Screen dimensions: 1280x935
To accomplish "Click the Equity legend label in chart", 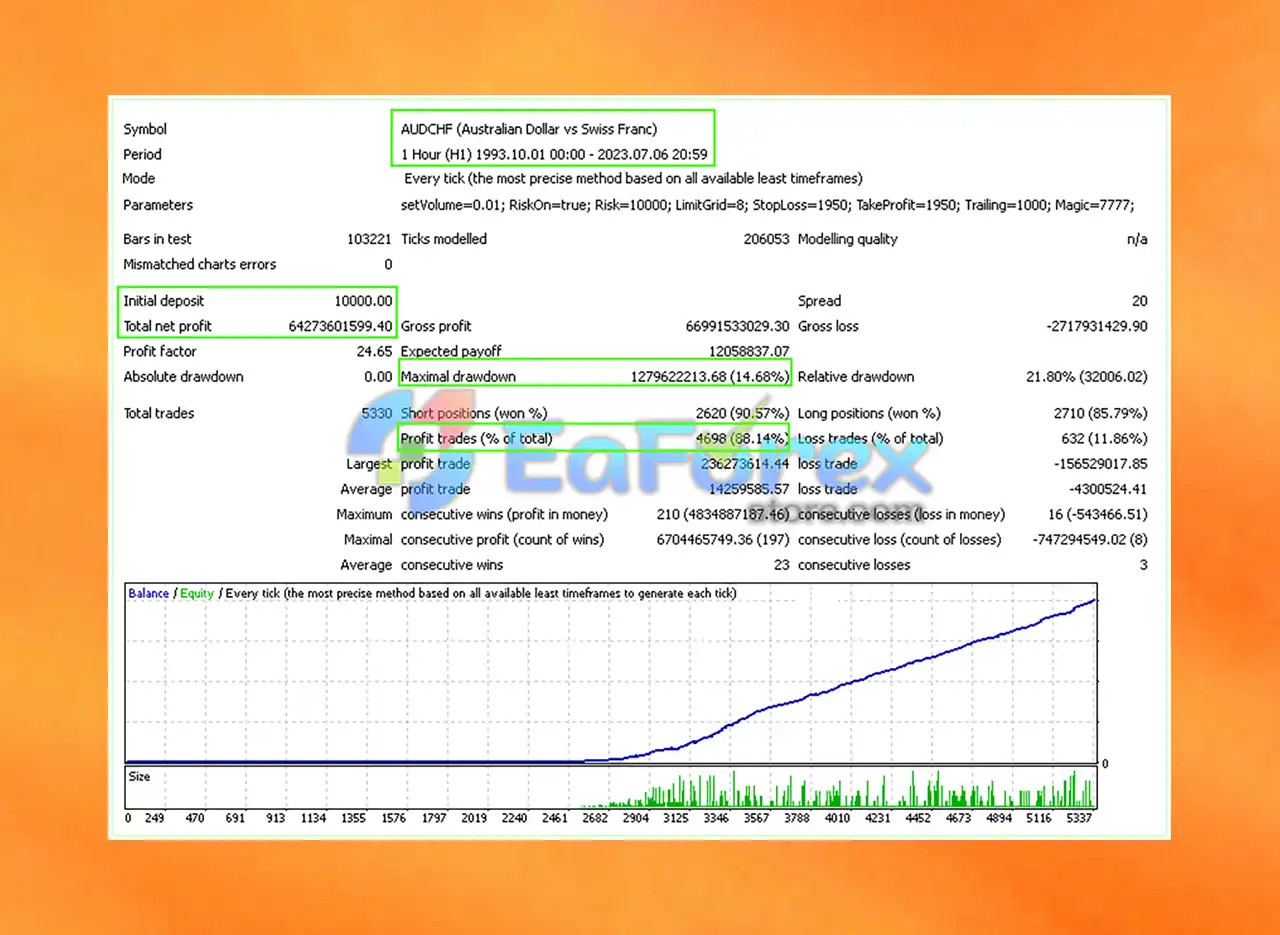I will click(x=197, y=593).
